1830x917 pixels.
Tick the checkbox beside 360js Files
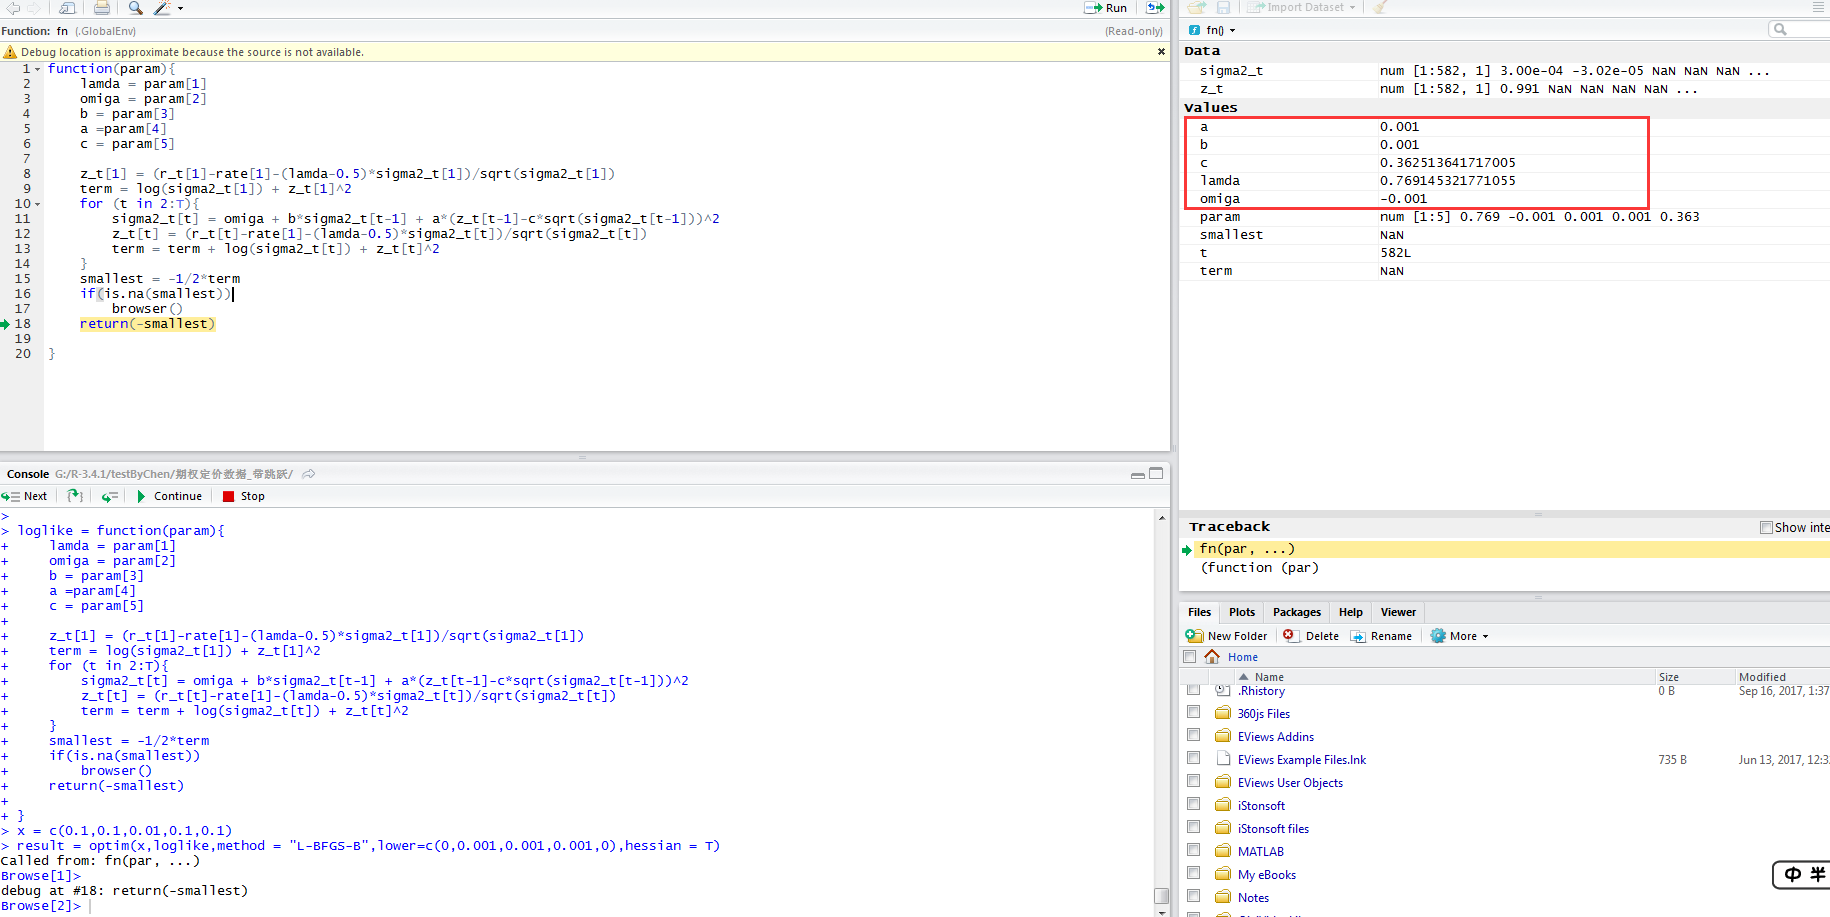tap(1193, 713)
